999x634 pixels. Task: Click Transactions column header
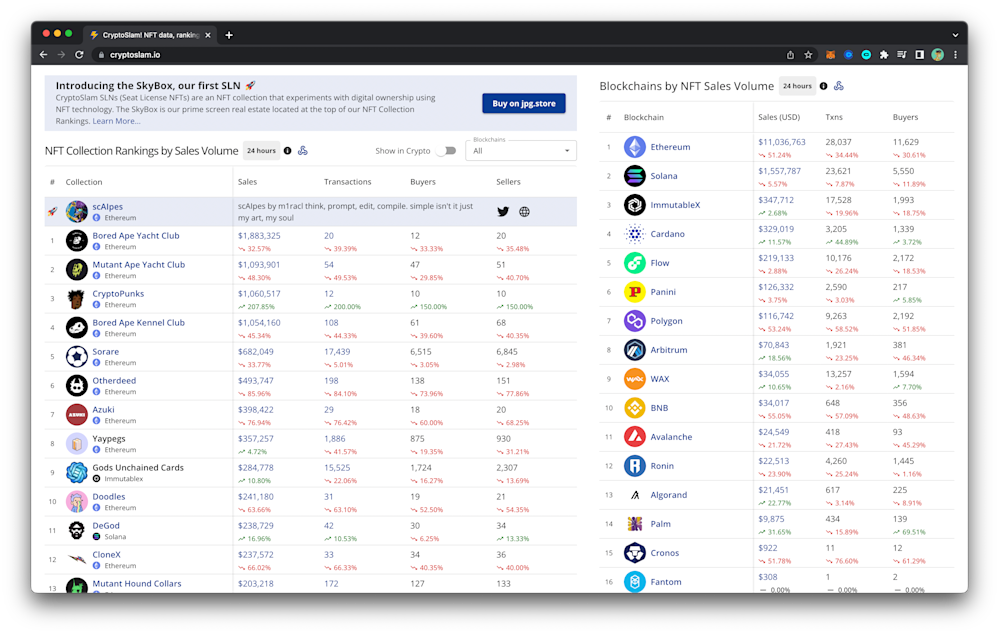(347, 182)
